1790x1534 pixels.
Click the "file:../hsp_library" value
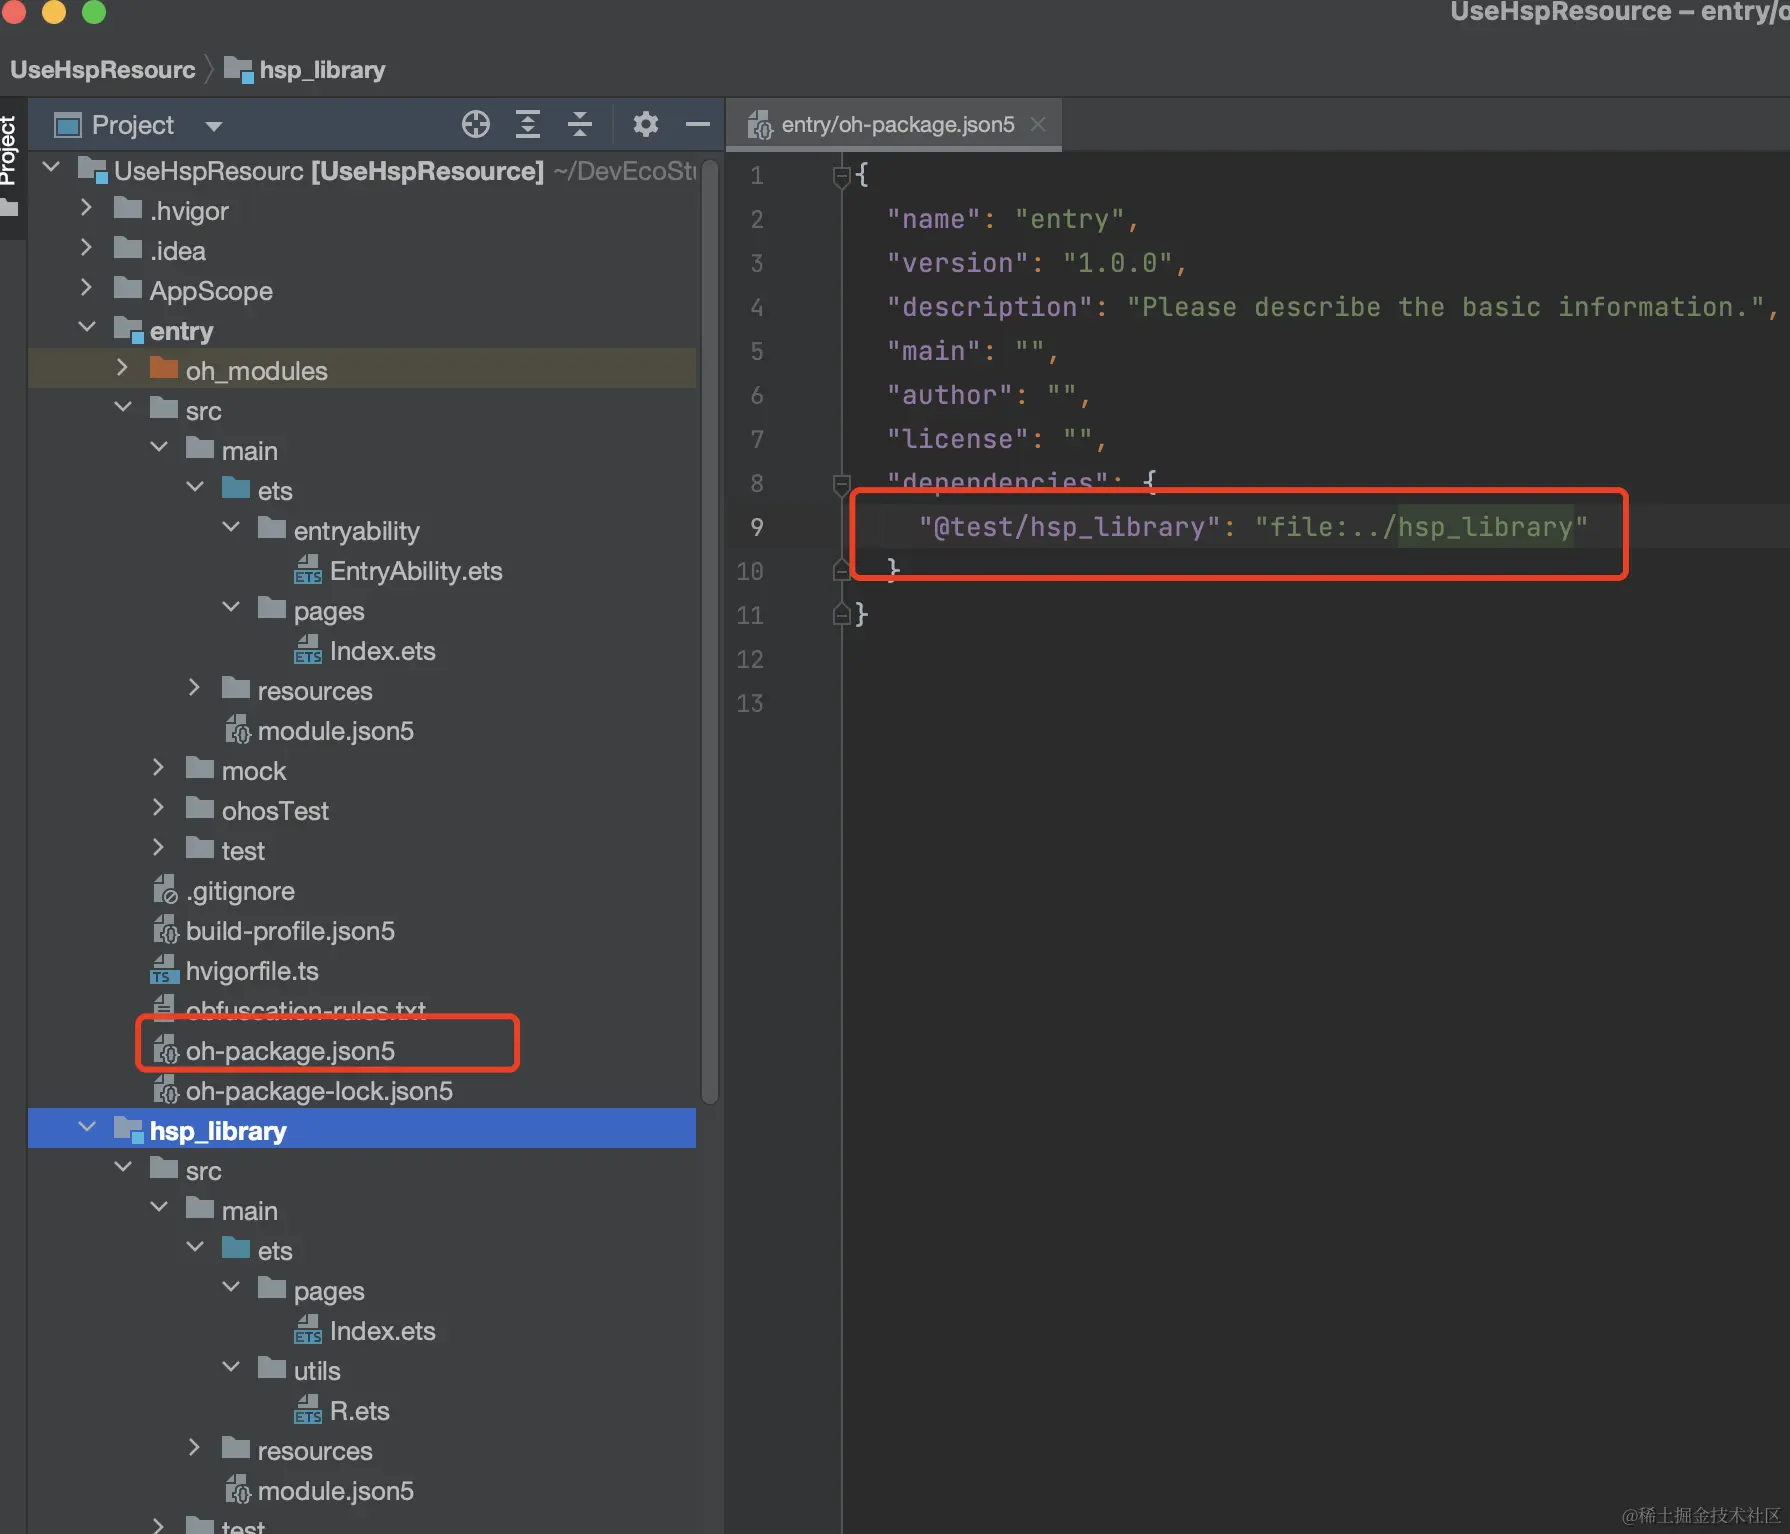(1421, 527)
